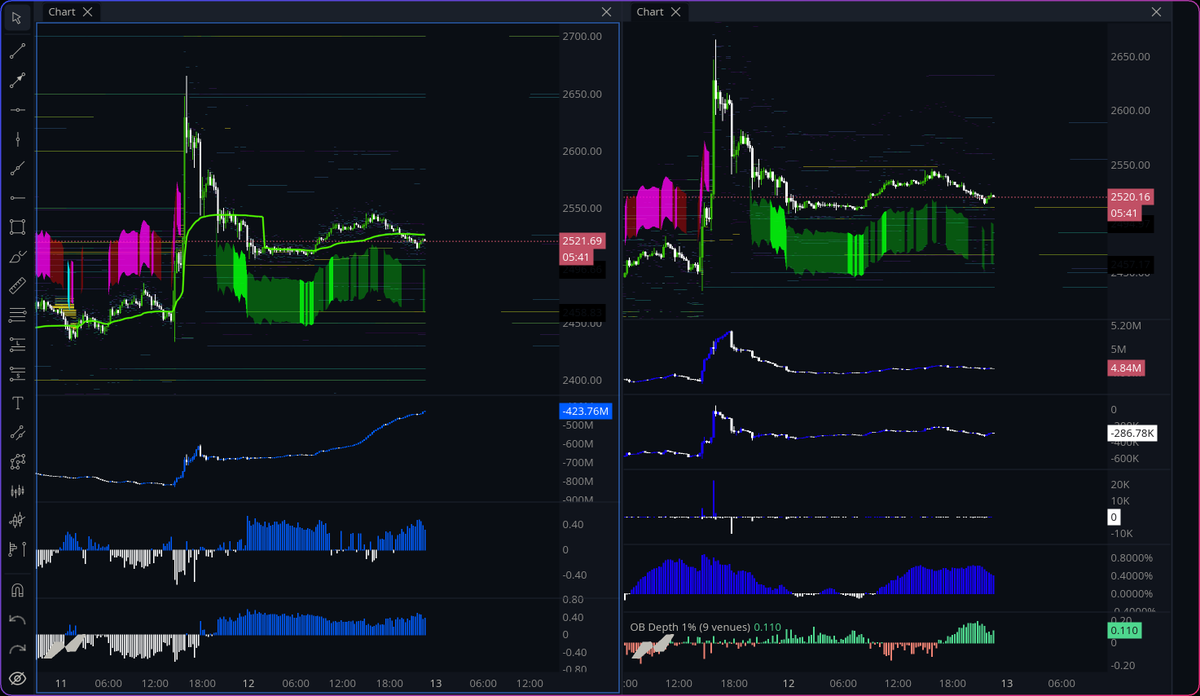Select the horizontal ray tool
The height and width of the screenshot is (696, 1200).
coord(17,197)
